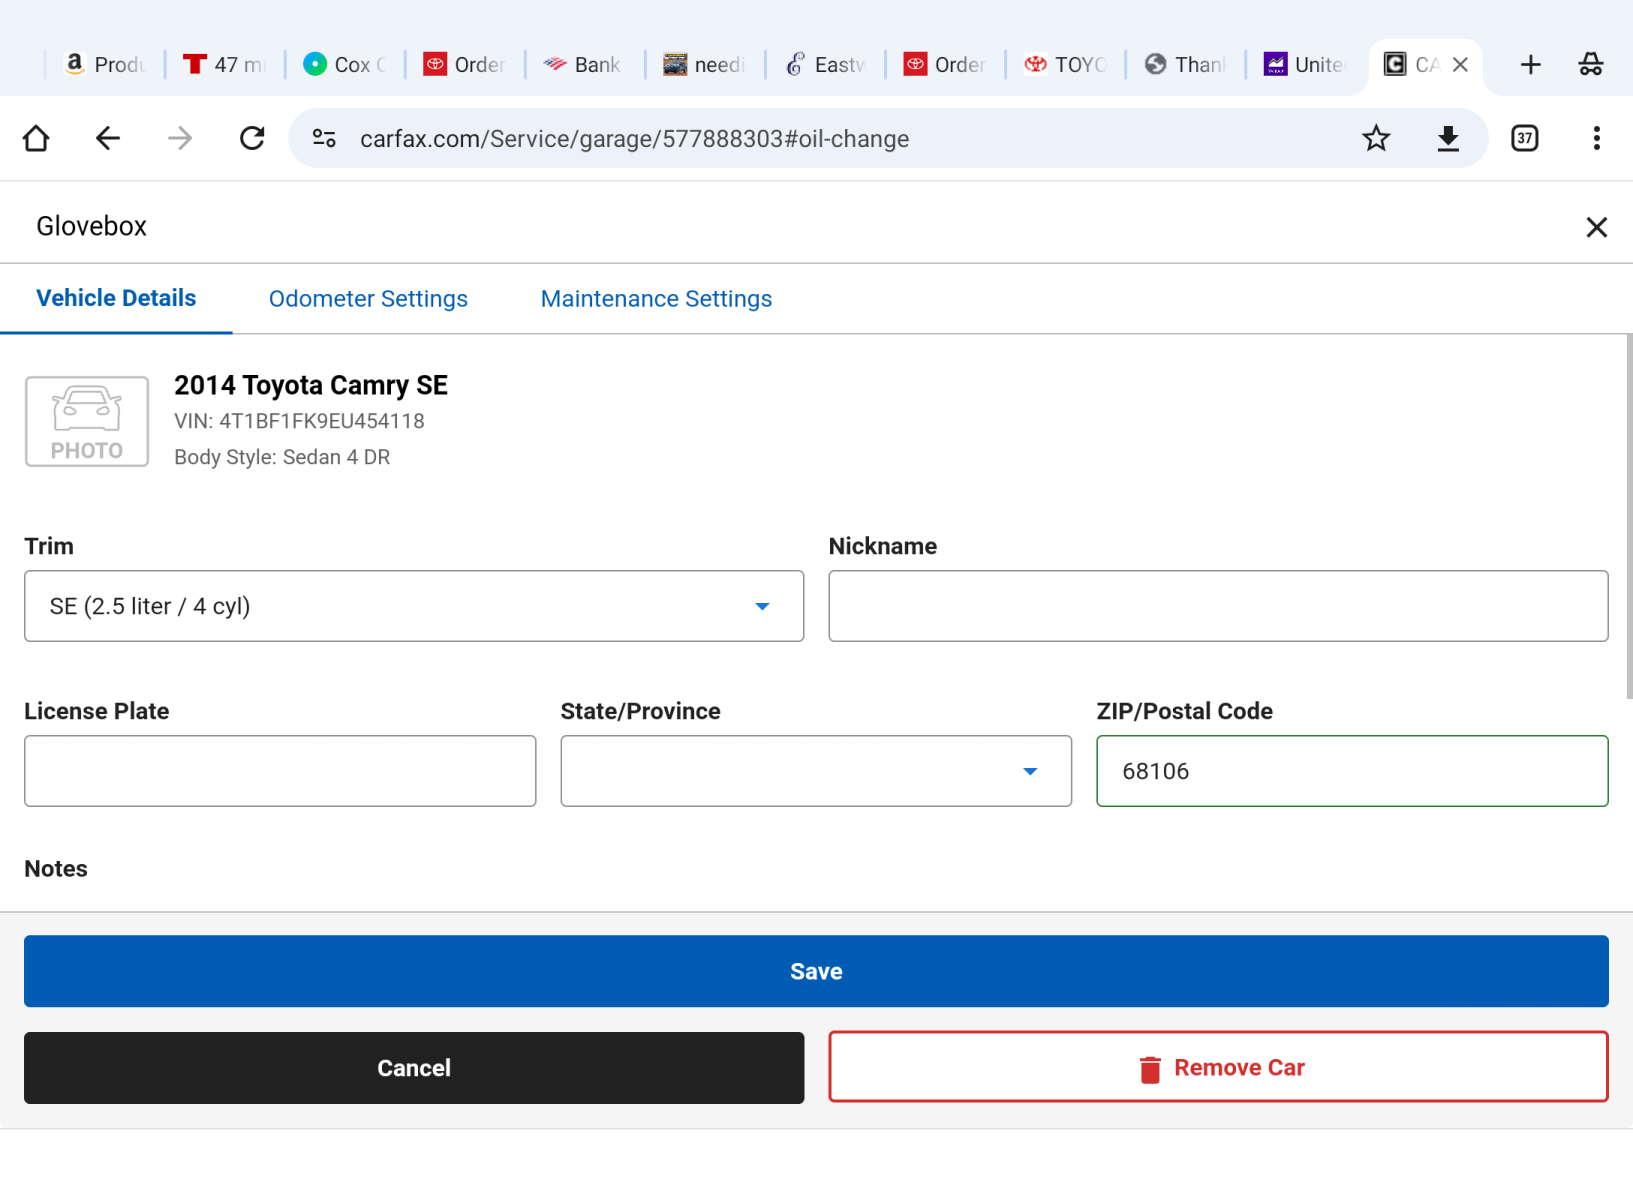Switch to Odometer Settings tab
The height and width of the screenshot is (1200, 1633).
368,299
